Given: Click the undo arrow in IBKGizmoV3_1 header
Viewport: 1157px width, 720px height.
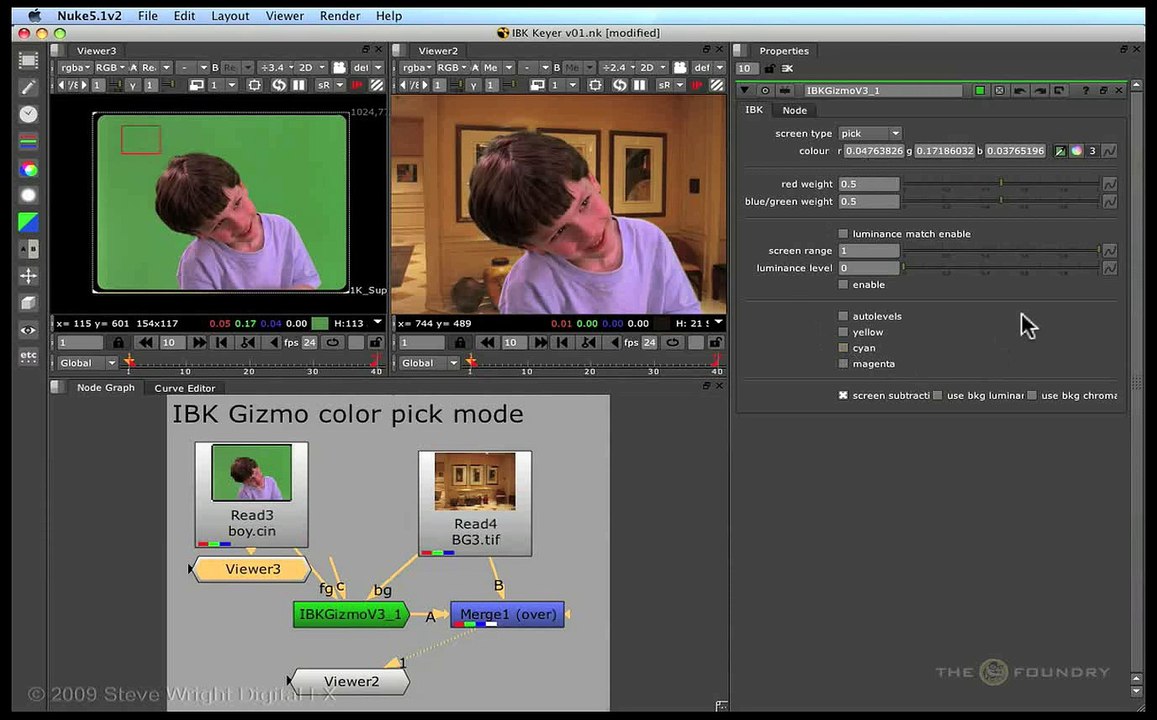Looking at the screenshot, I should pos(1020,90).
